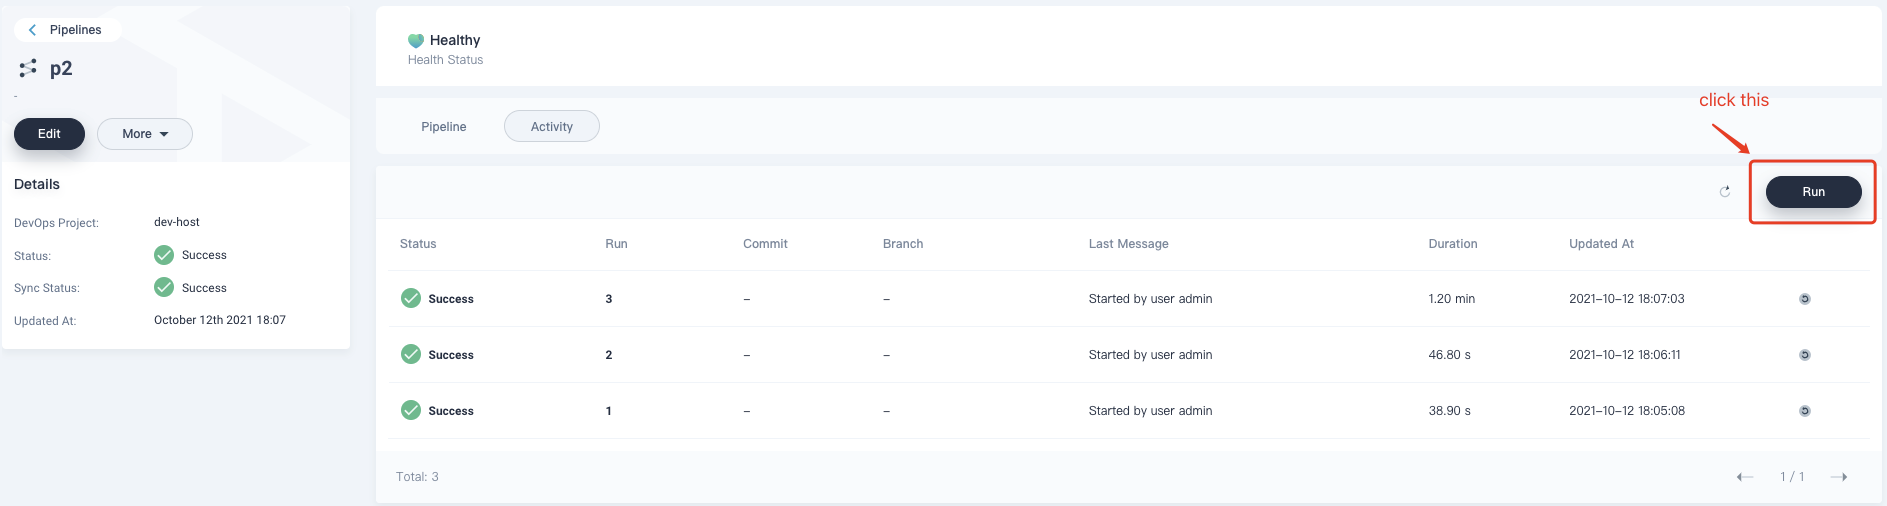Click the Total: 3 text
1887x506 pixels.
(417, 477)
